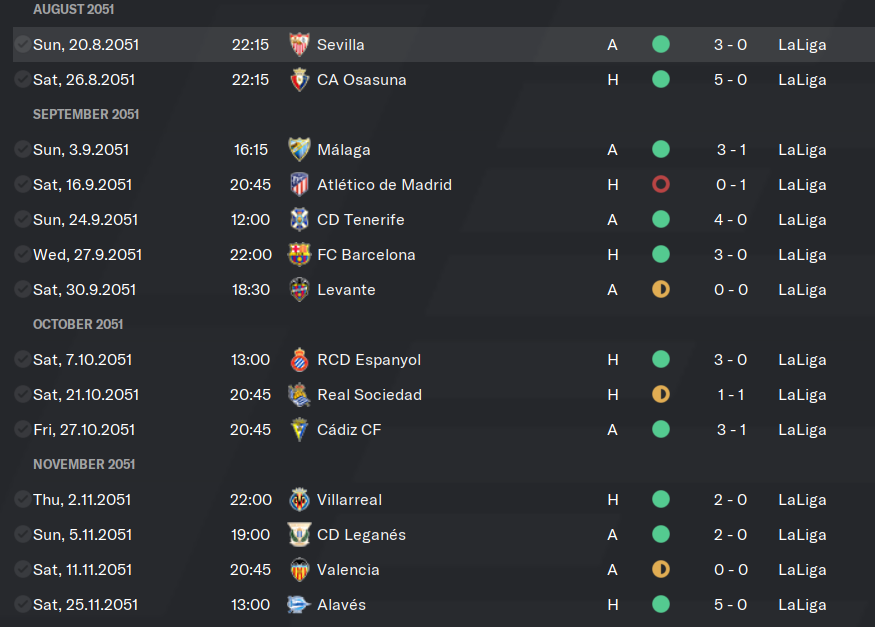Click the red loss indicator for Atlético match
This screenshot has width=875, height=627.
pos(661,184)
